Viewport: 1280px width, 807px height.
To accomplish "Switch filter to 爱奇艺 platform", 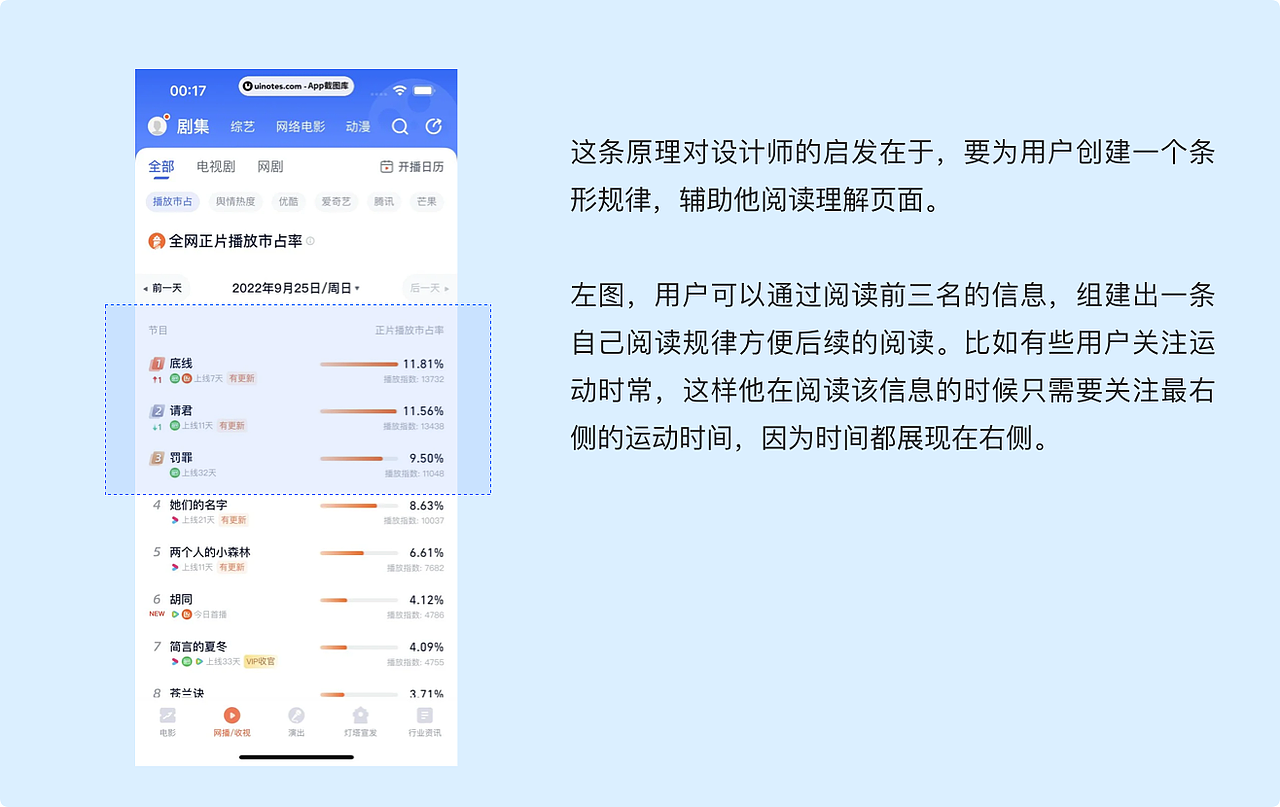I will click(334, 201).
